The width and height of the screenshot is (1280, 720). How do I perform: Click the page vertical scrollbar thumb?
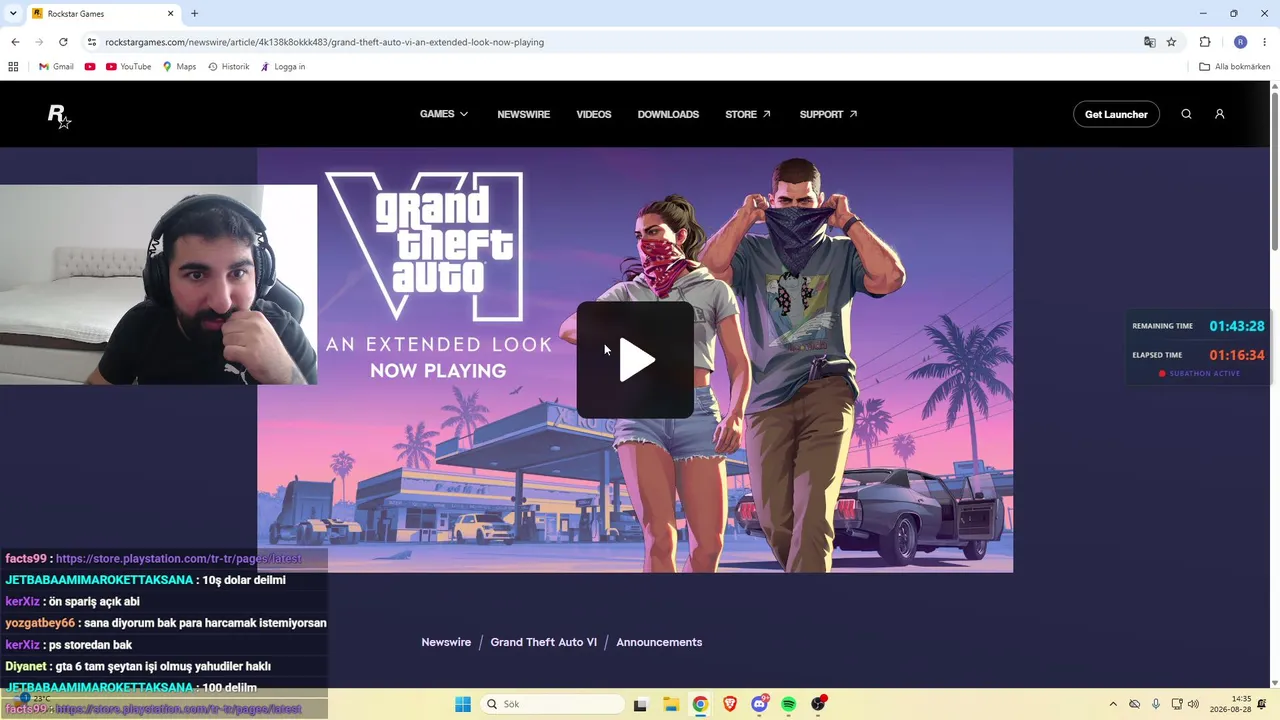1275,170
